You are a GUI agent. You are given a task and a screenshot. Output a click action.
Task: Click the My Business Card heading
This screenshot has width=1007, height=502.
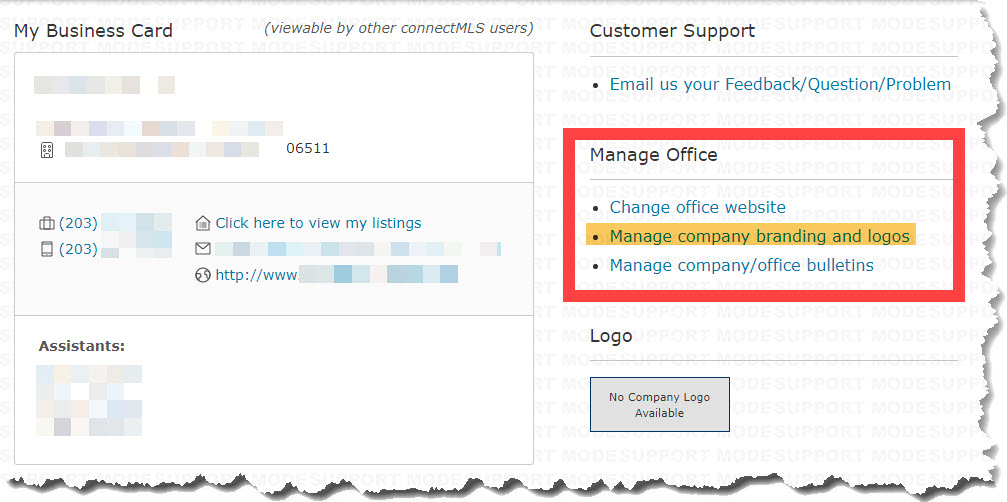pos(93,31)
